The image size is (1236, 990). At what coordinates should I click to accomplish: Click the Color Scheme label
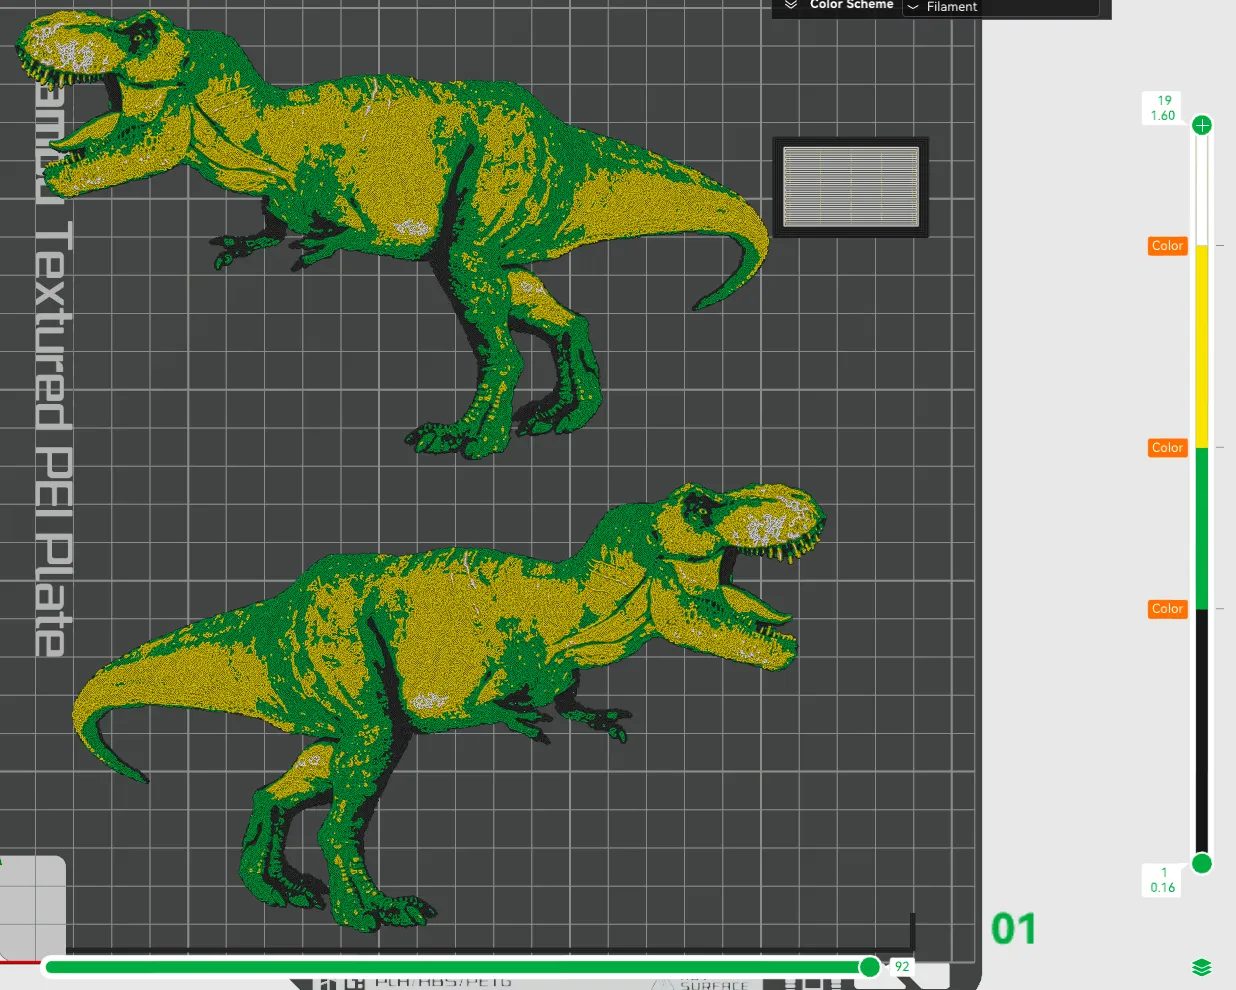(851, 5)
